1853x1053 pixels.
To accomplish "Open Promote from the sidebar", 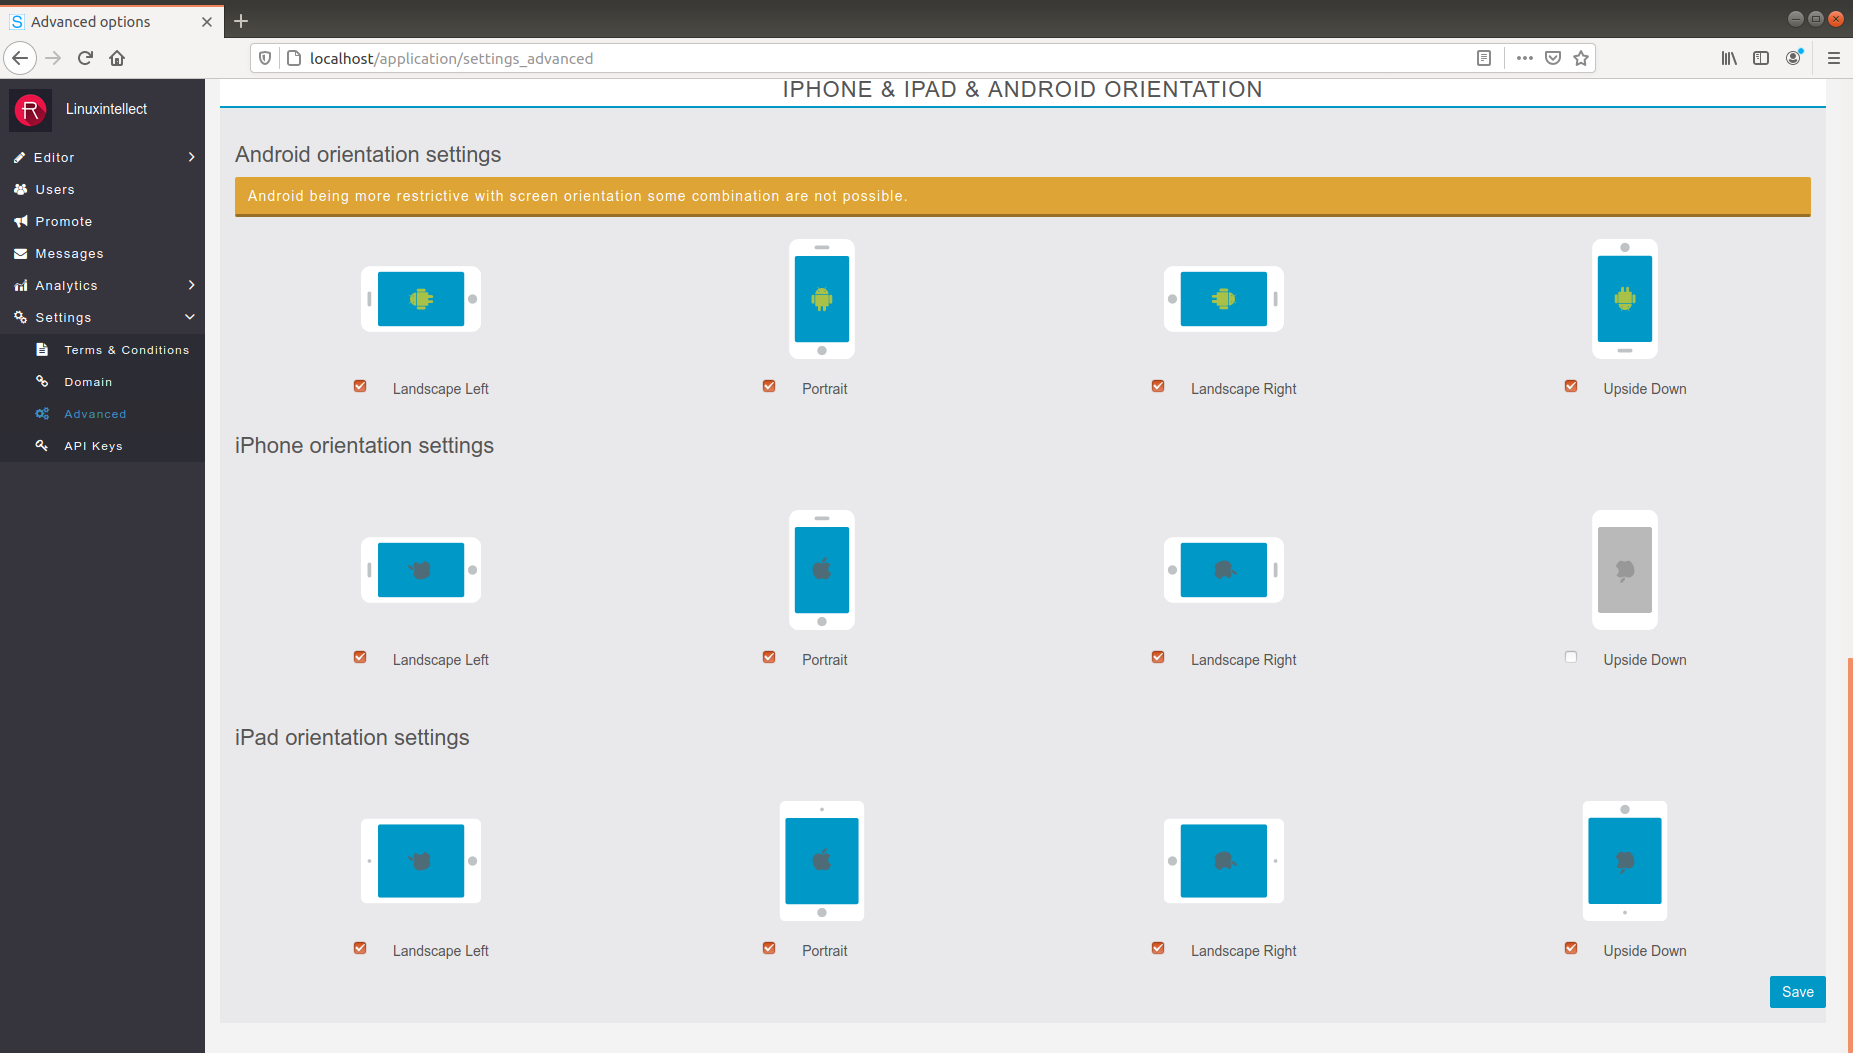I will pyautogui.click(x=63, y=221).
